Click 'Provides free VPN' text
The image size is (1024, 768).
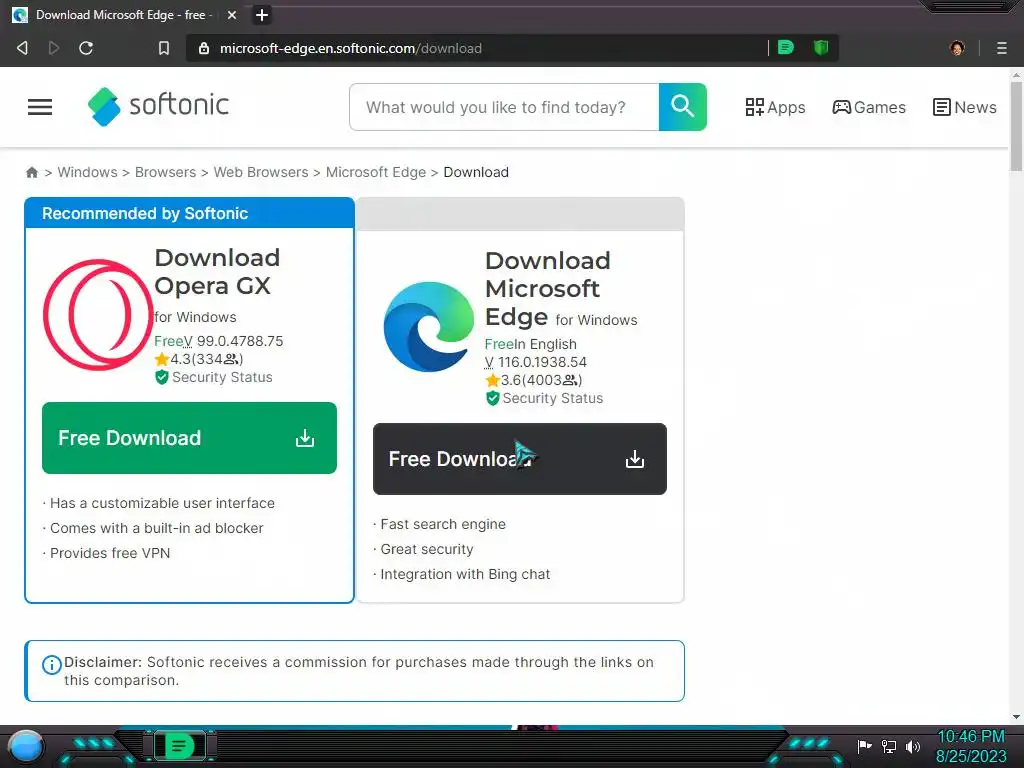110,553
